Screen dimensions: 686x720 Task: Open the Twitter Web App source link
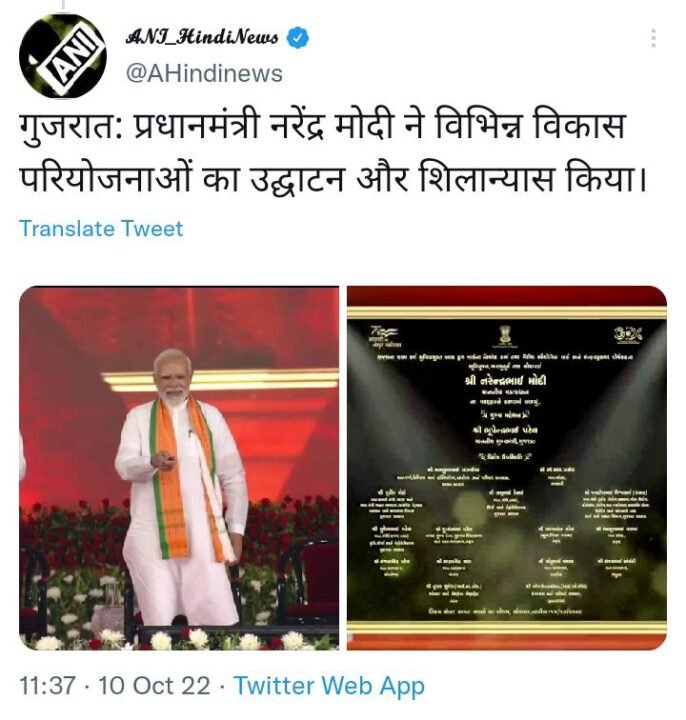point(329,686)
